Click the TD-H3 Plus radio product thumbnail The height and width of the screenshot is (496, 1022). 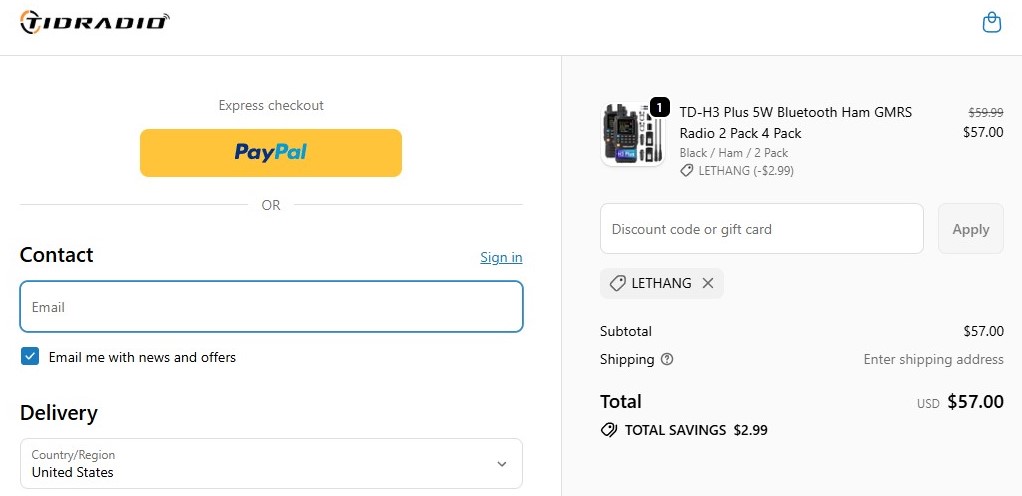click(x=630, y=135)
